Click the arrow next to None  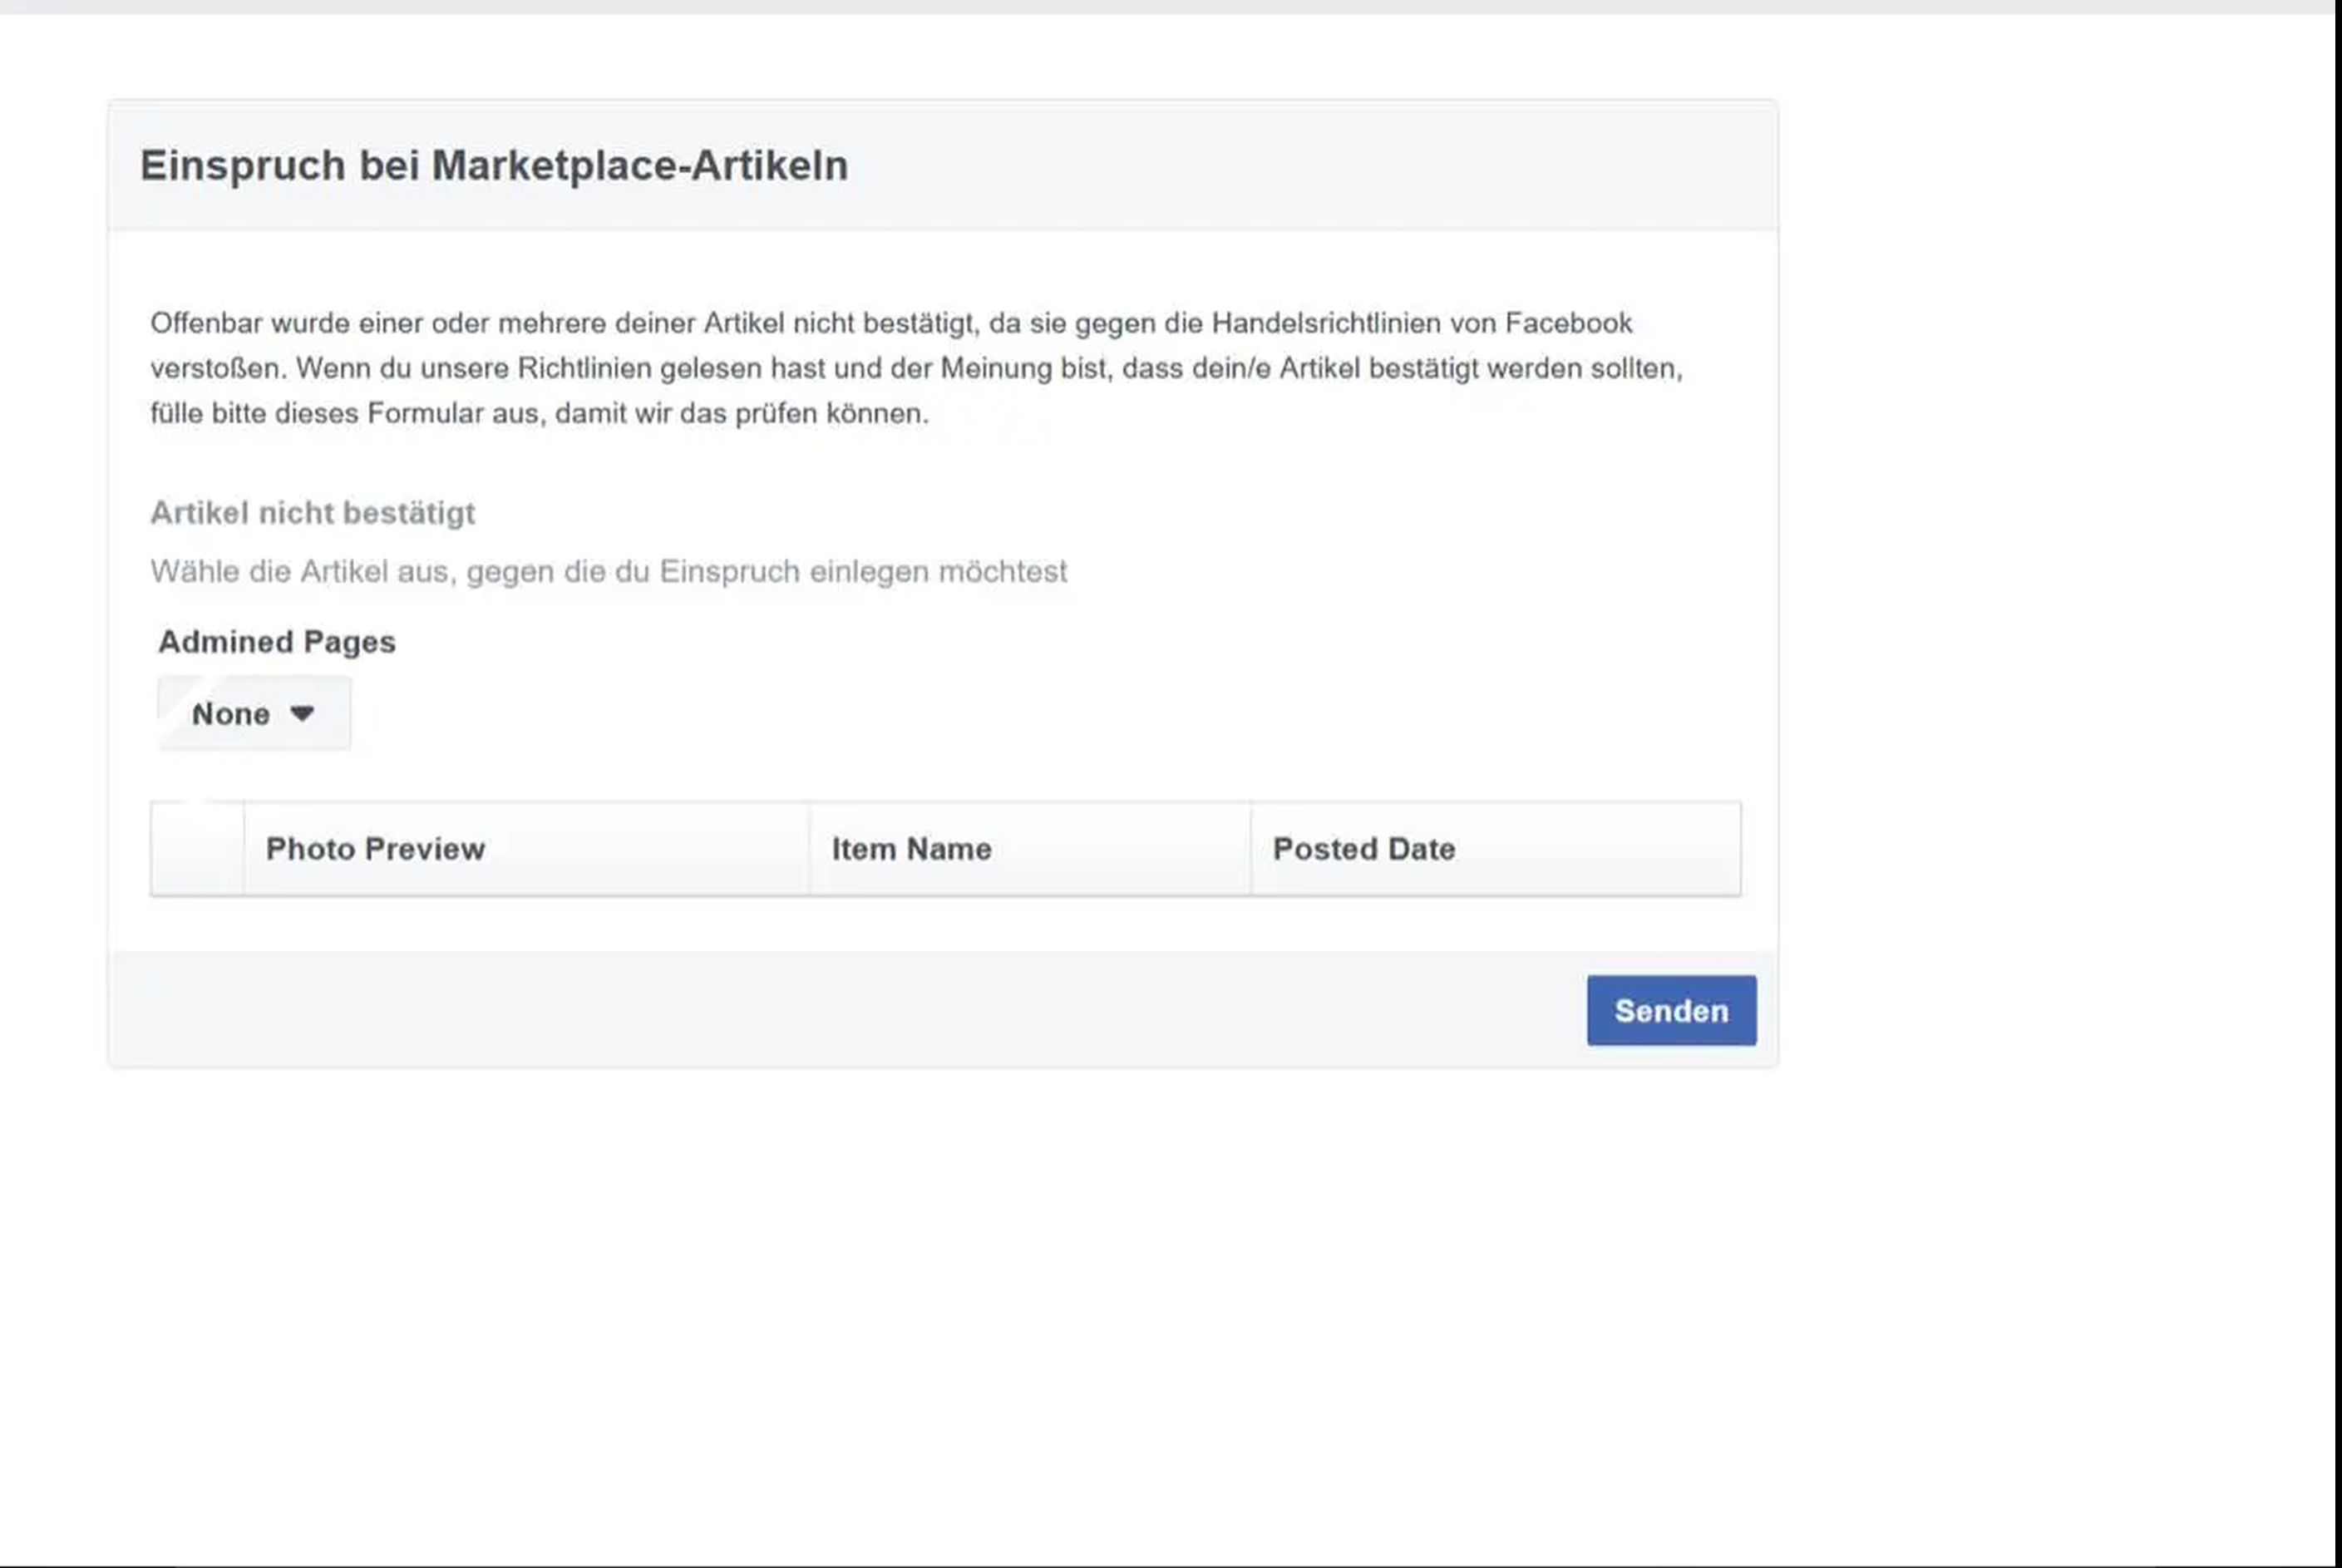[x=302, y=713]
